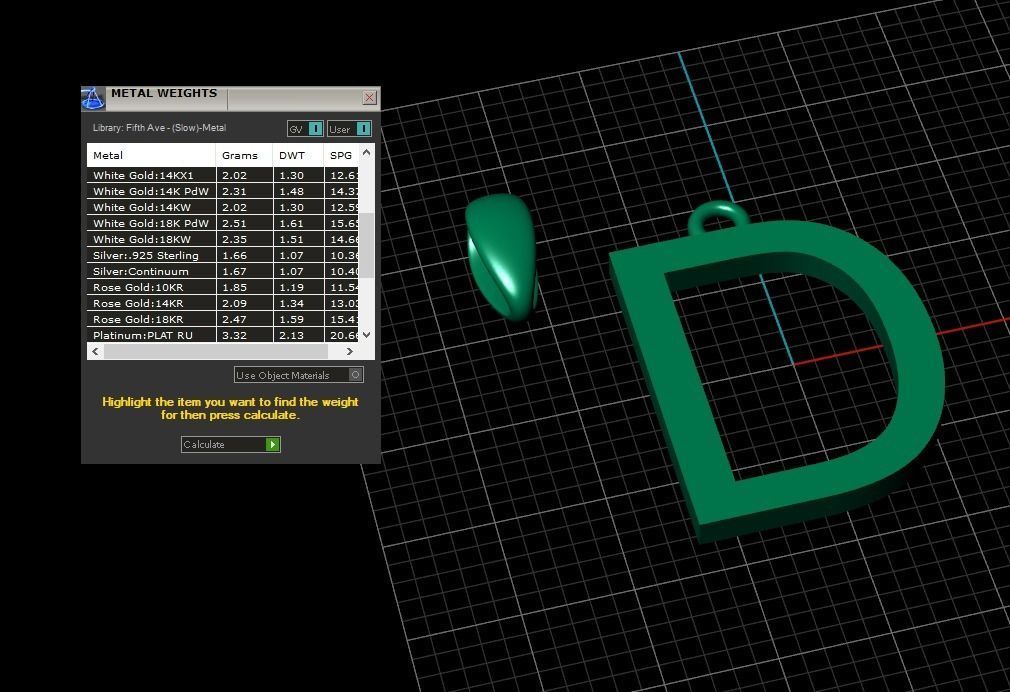Click the 1.48 DWT value for 14K PdW
Screen dimensions: 1010x692
(x=291, y=191)
